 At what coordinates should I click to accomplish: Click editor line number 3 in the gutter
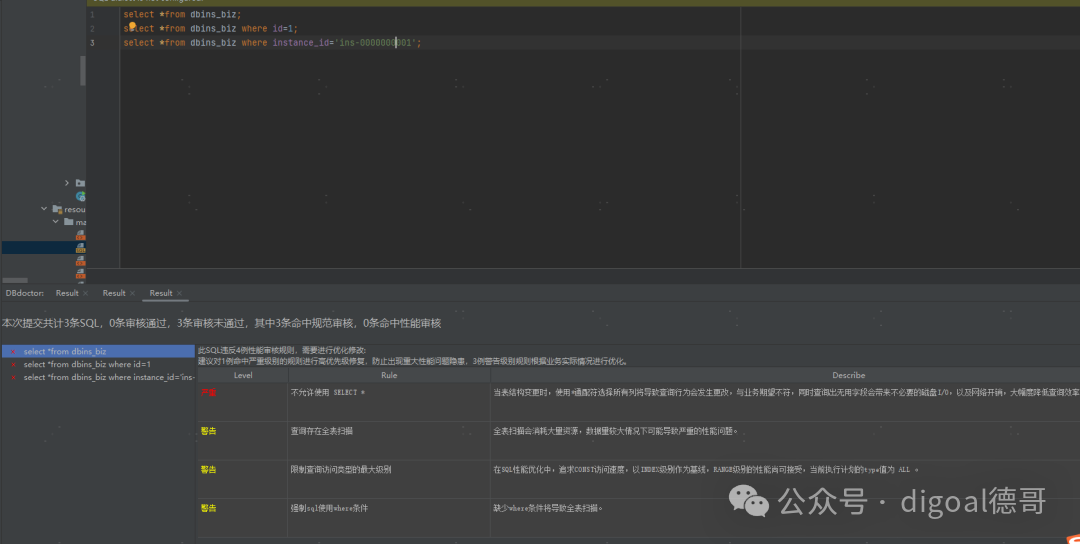(92, 43)
